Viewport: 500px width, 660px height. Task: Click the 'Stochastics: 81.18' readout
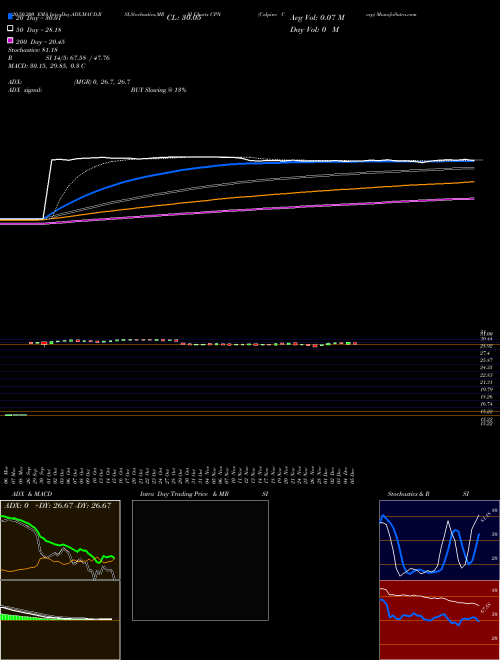33,50
